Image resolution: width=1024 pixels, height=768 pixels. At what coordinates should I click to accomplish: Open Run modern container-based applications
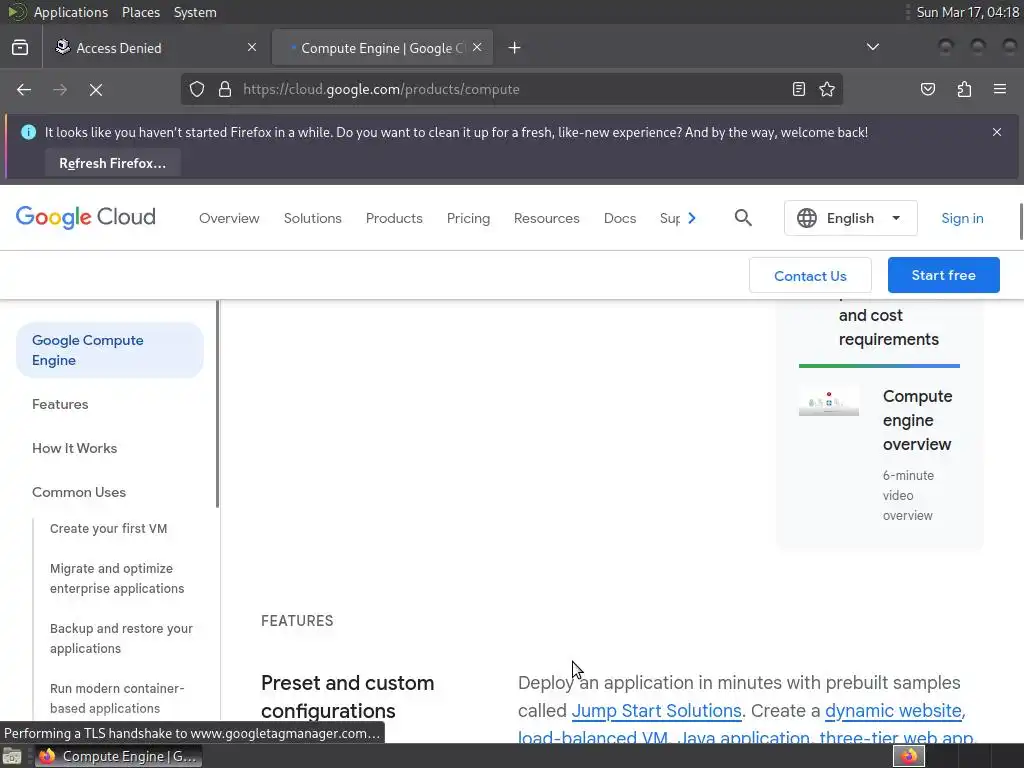117,698
